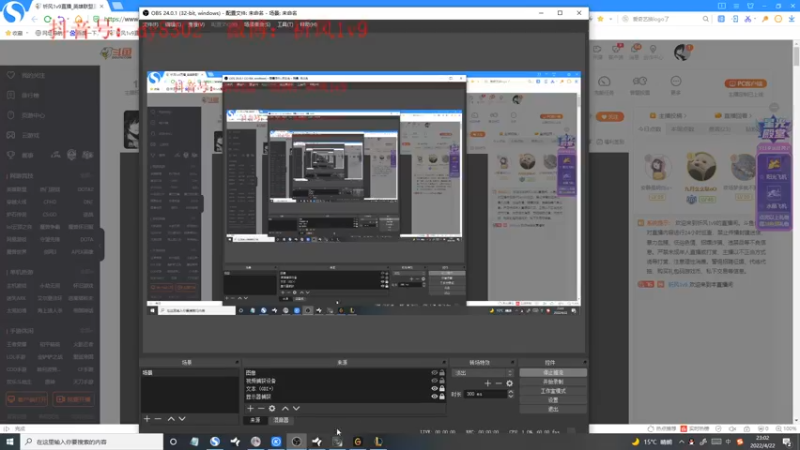Image resolution: width=800 pixels, height=450 pixels.
Task: Open transition properties gear icon
Action: [509, 383]
